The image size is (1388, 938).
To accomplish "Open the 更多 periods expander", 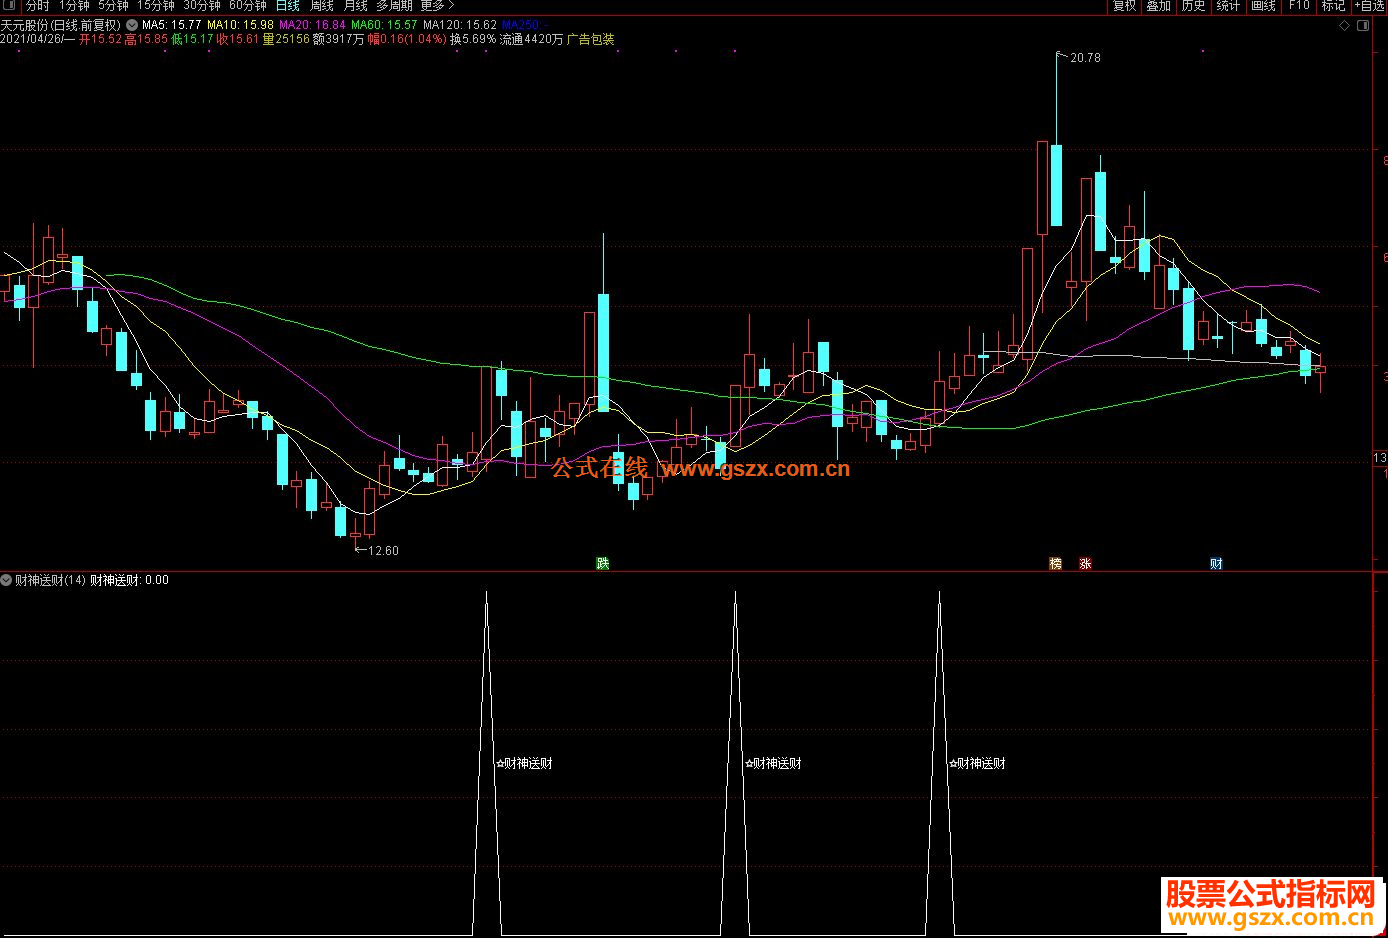I will point(437,5).
